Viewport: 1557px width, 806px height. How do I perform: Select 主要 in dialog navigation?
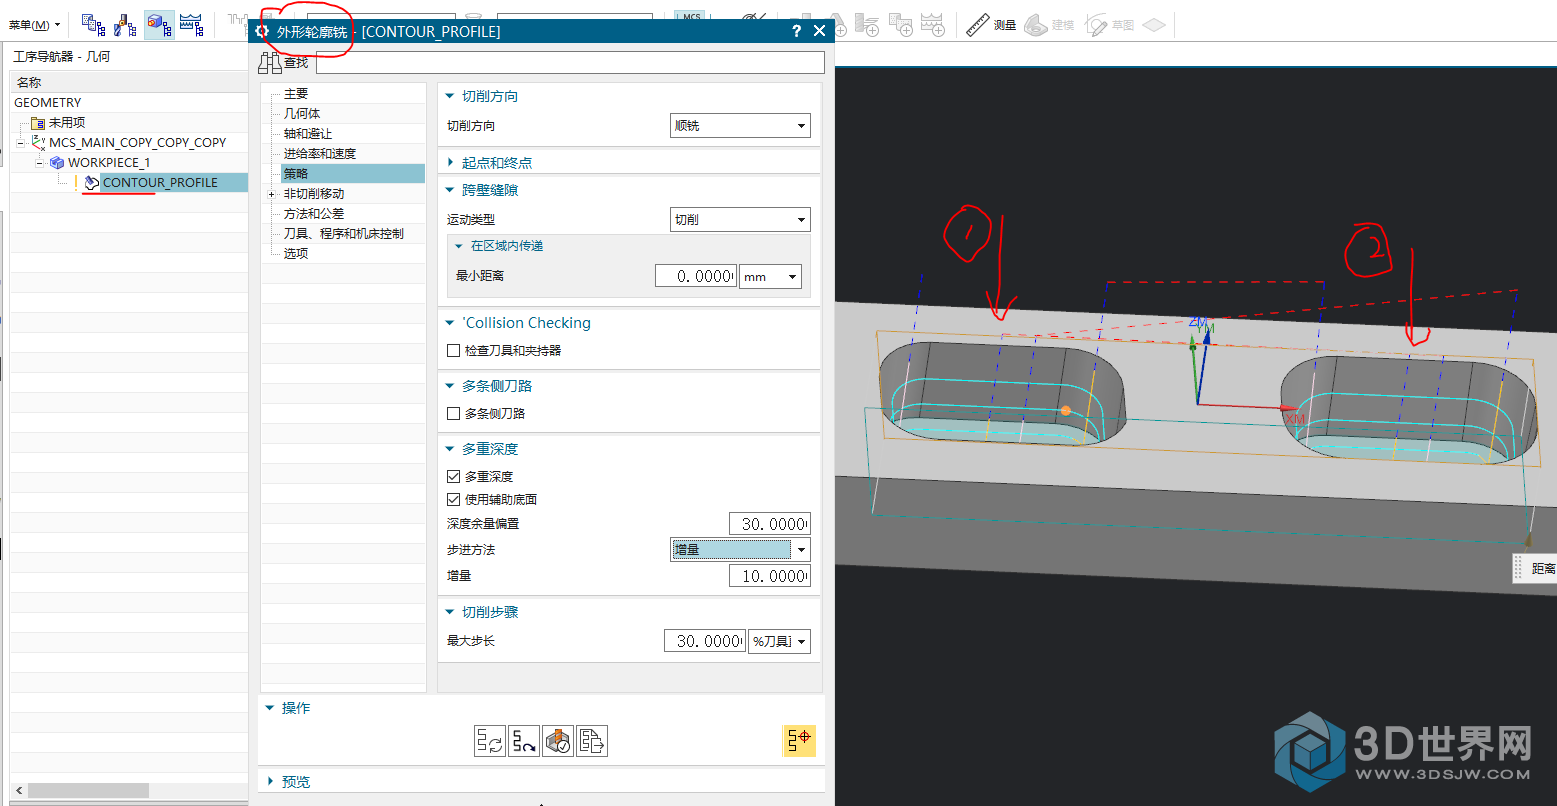click(x=296, y=94)
